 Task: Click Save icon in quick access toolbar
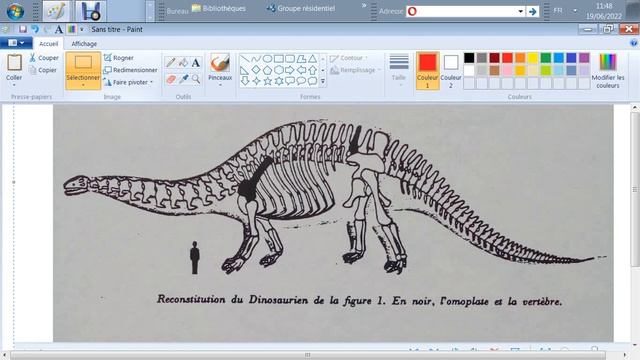pyautogui.click(x=23, y=29)
